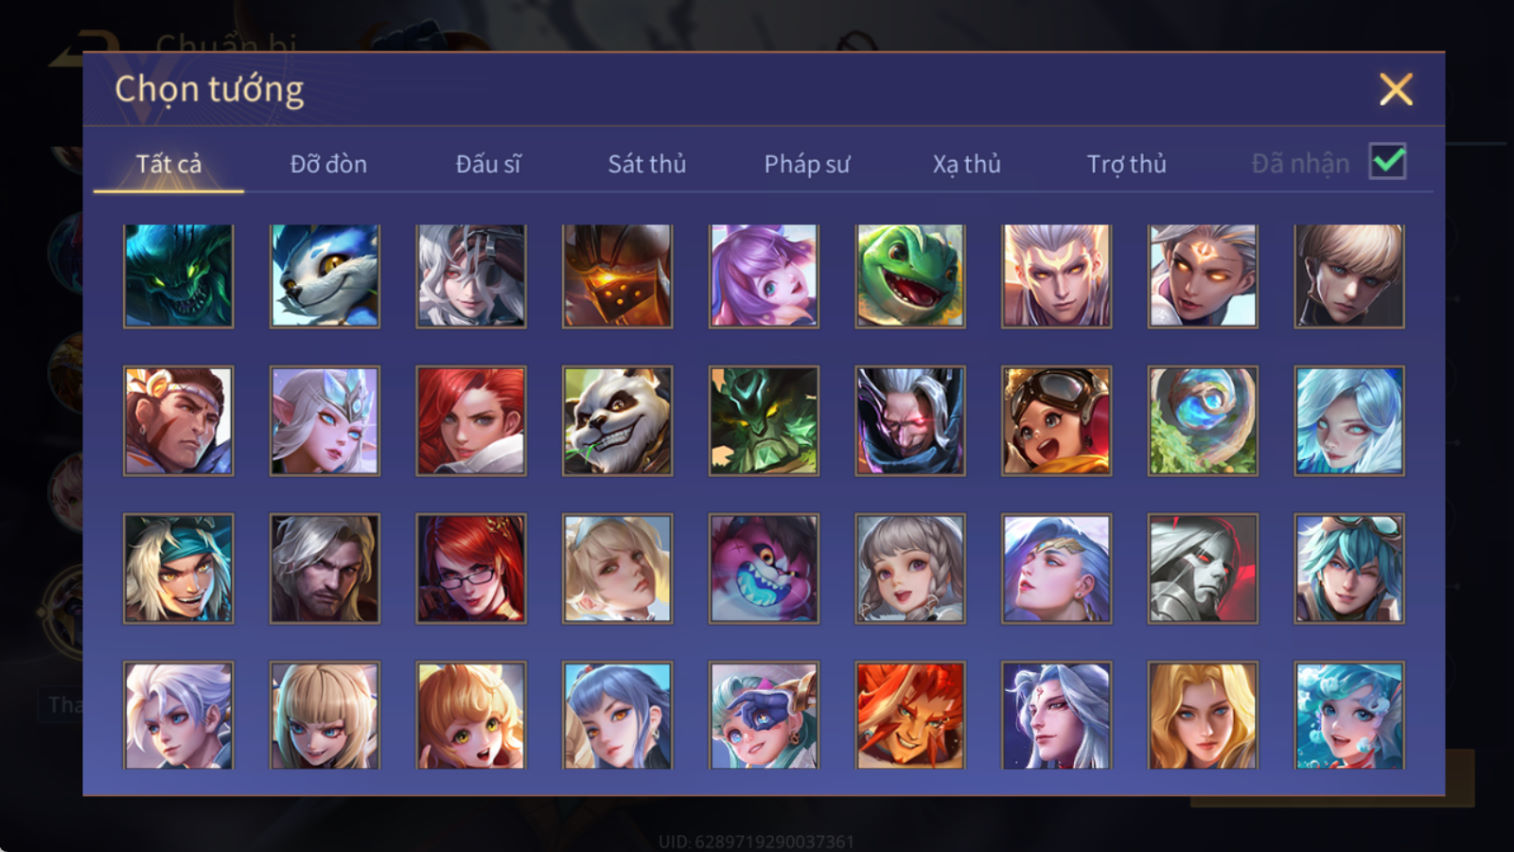Switch to the Đỡ đòn tab

[328, 164]
